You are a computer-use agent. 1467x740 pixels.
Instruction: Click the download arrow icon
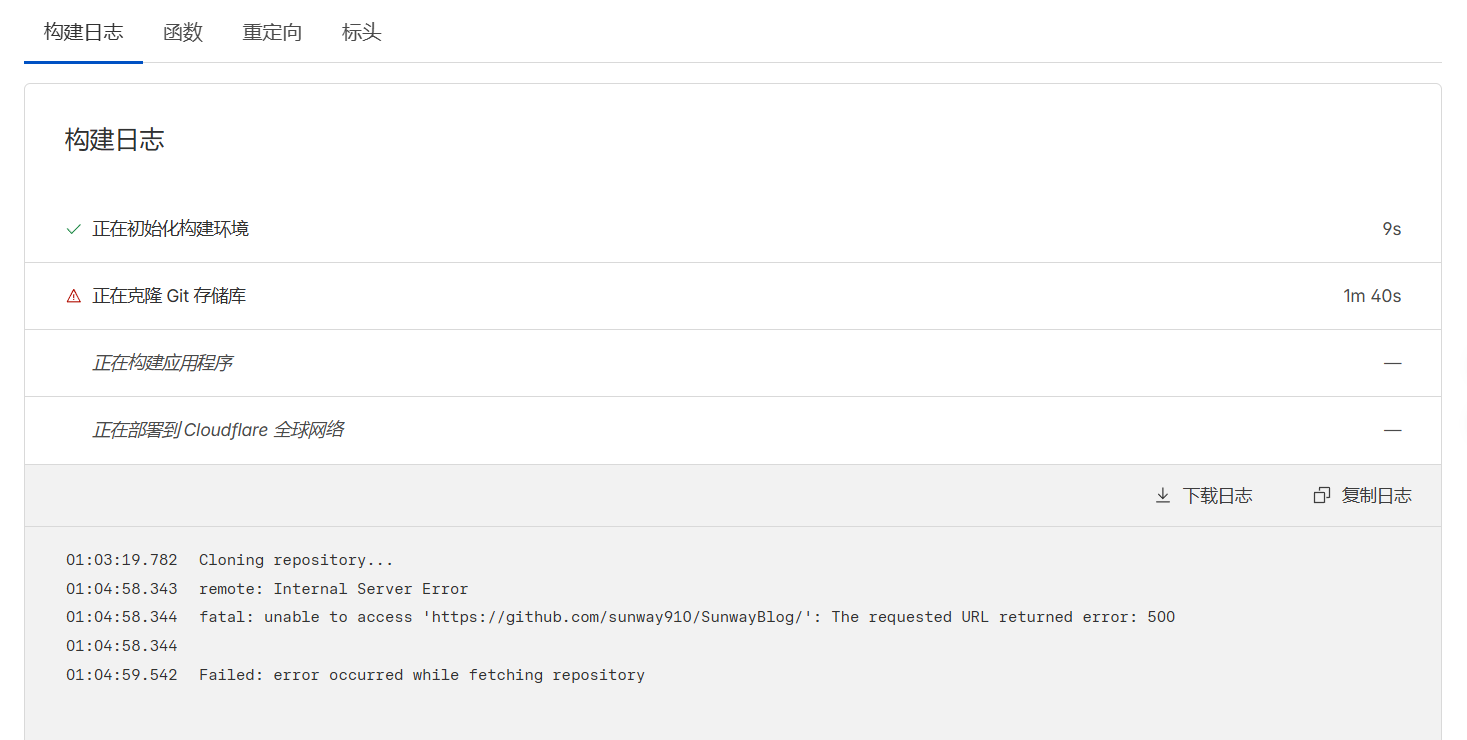pyautogui.click(x=1162, y=496)
